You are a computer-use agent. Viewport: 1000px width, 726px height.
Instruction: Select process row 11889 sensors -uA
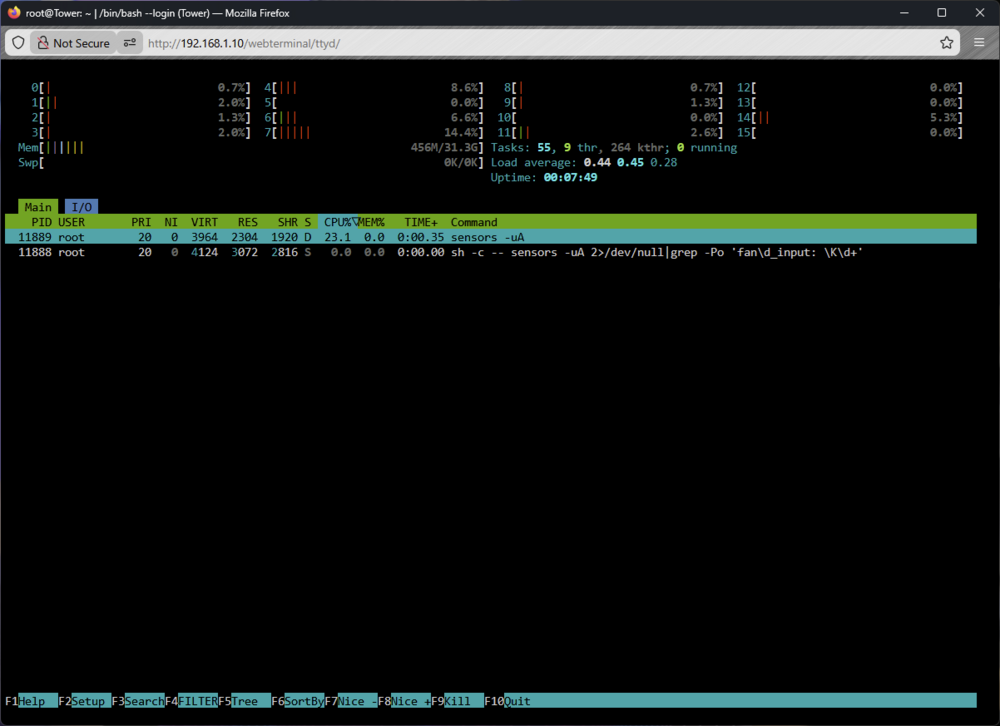[490, 237]
